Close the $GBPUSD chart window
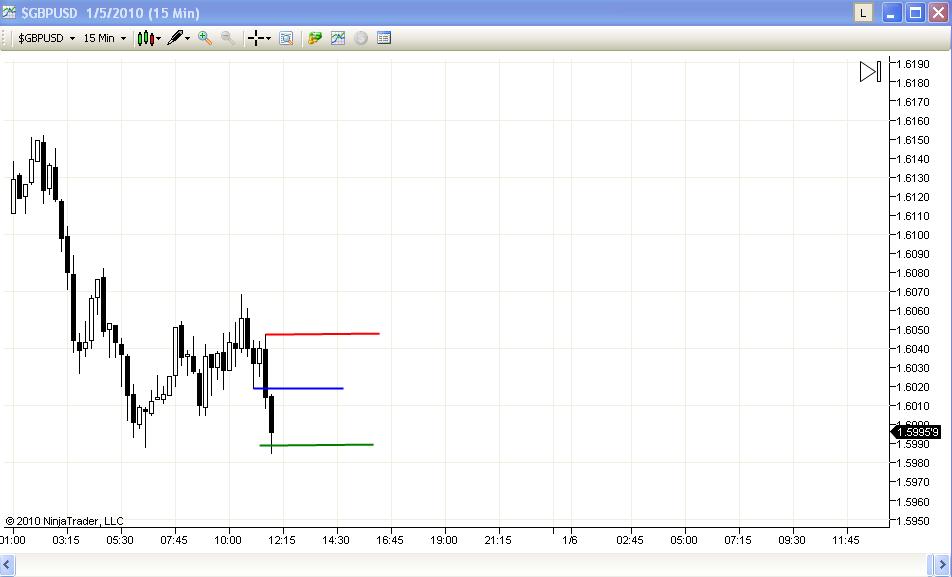The width and height of the screenshot is (952, 577). tap(938, 13)
